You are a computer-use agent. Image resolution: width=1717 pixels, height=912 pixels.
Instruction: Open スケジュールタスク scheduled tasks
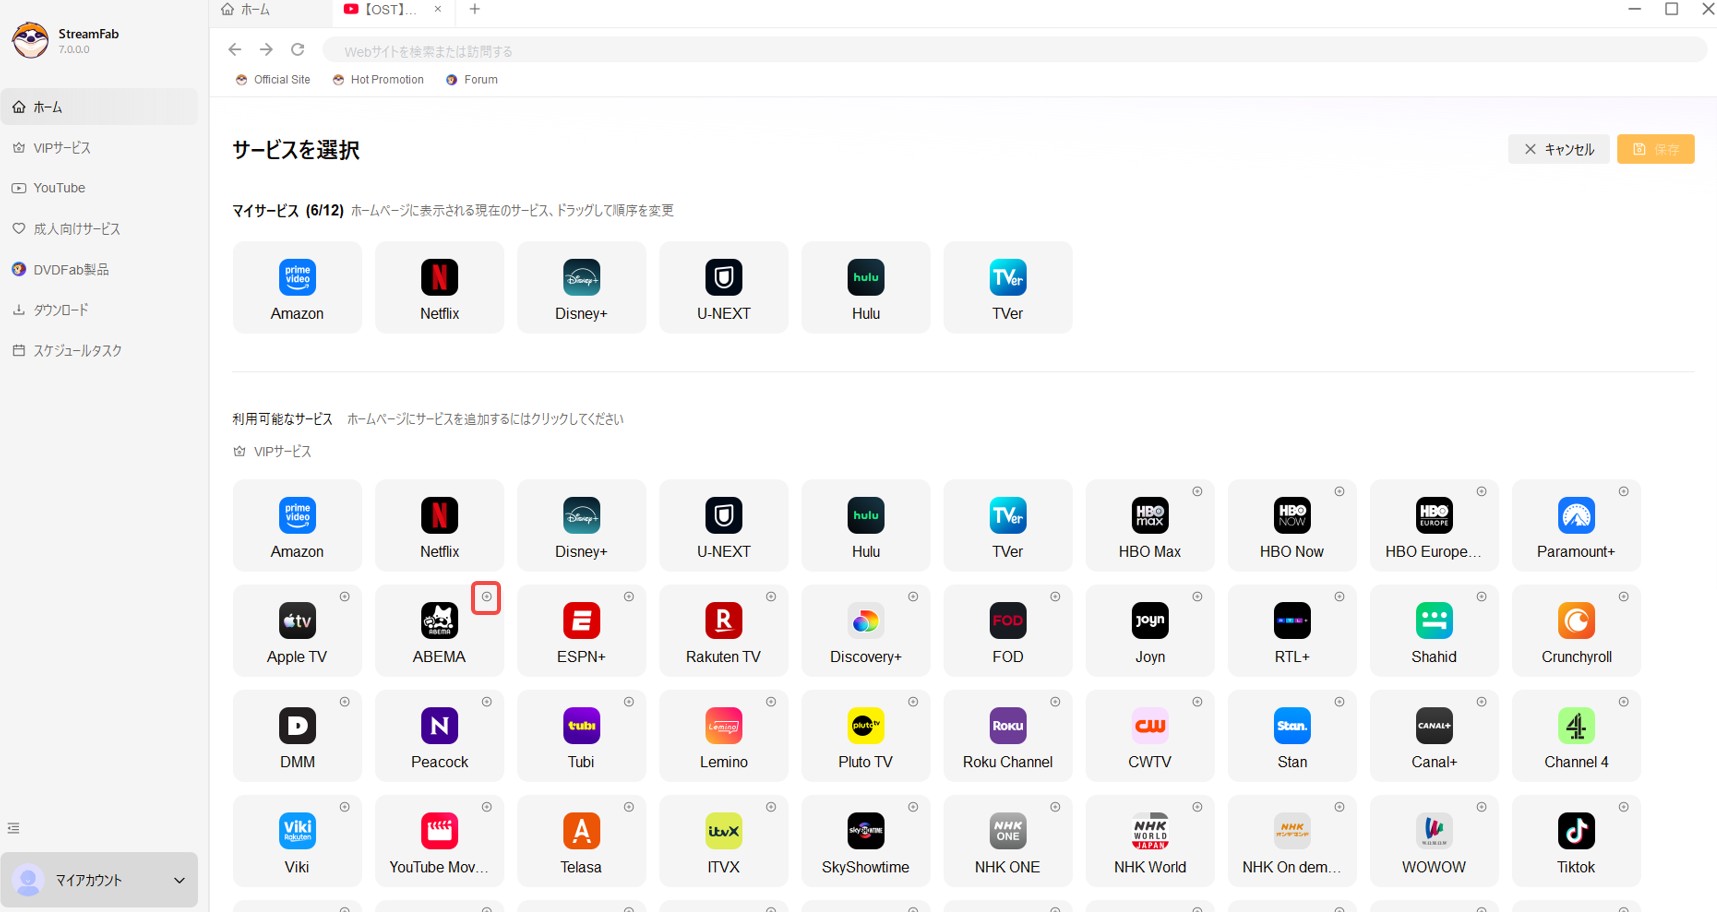76,350
